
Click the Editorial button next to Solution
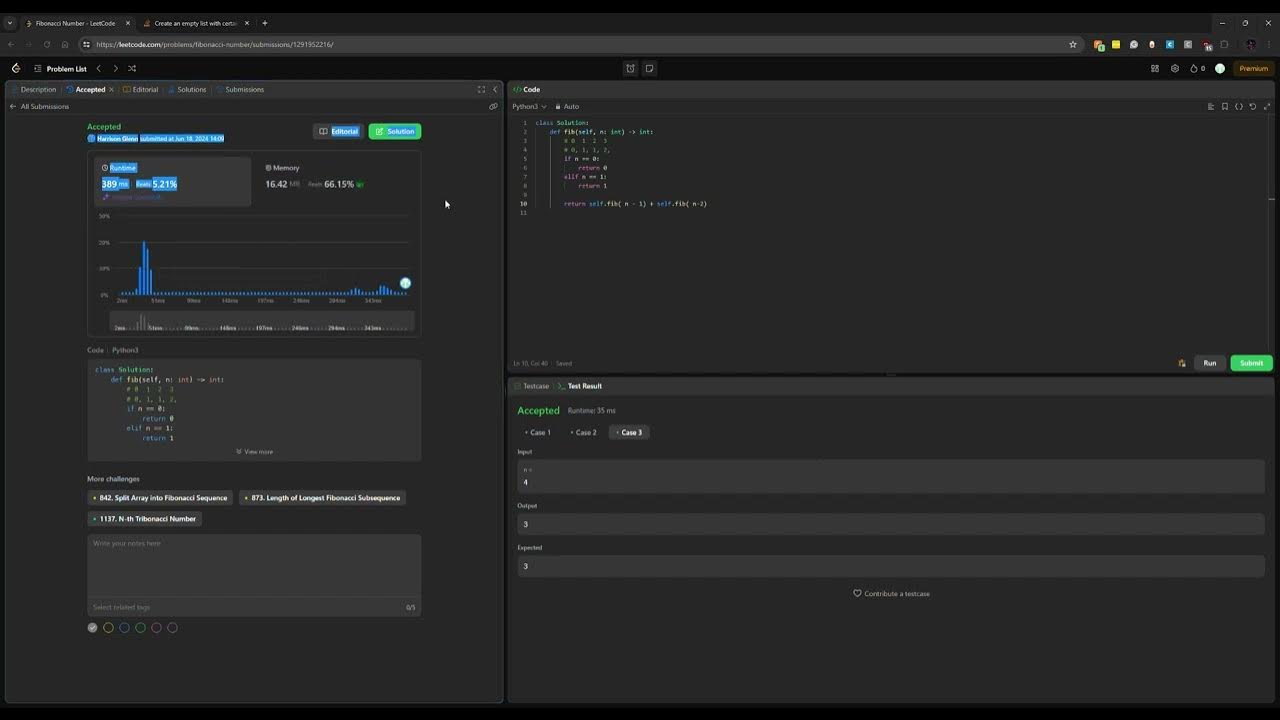pos(338,131)
